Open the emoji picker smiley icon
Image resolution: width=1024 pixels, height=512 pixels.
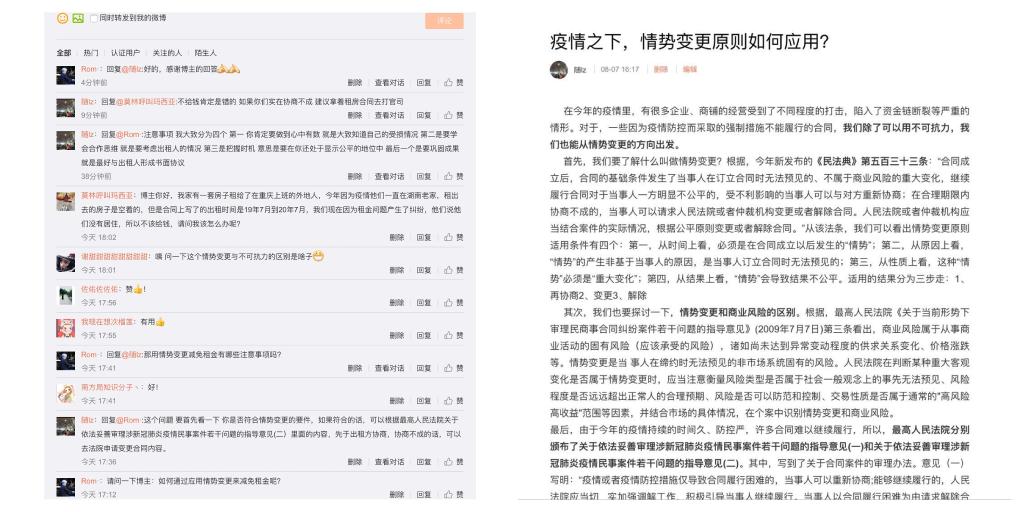pos(62,20)
